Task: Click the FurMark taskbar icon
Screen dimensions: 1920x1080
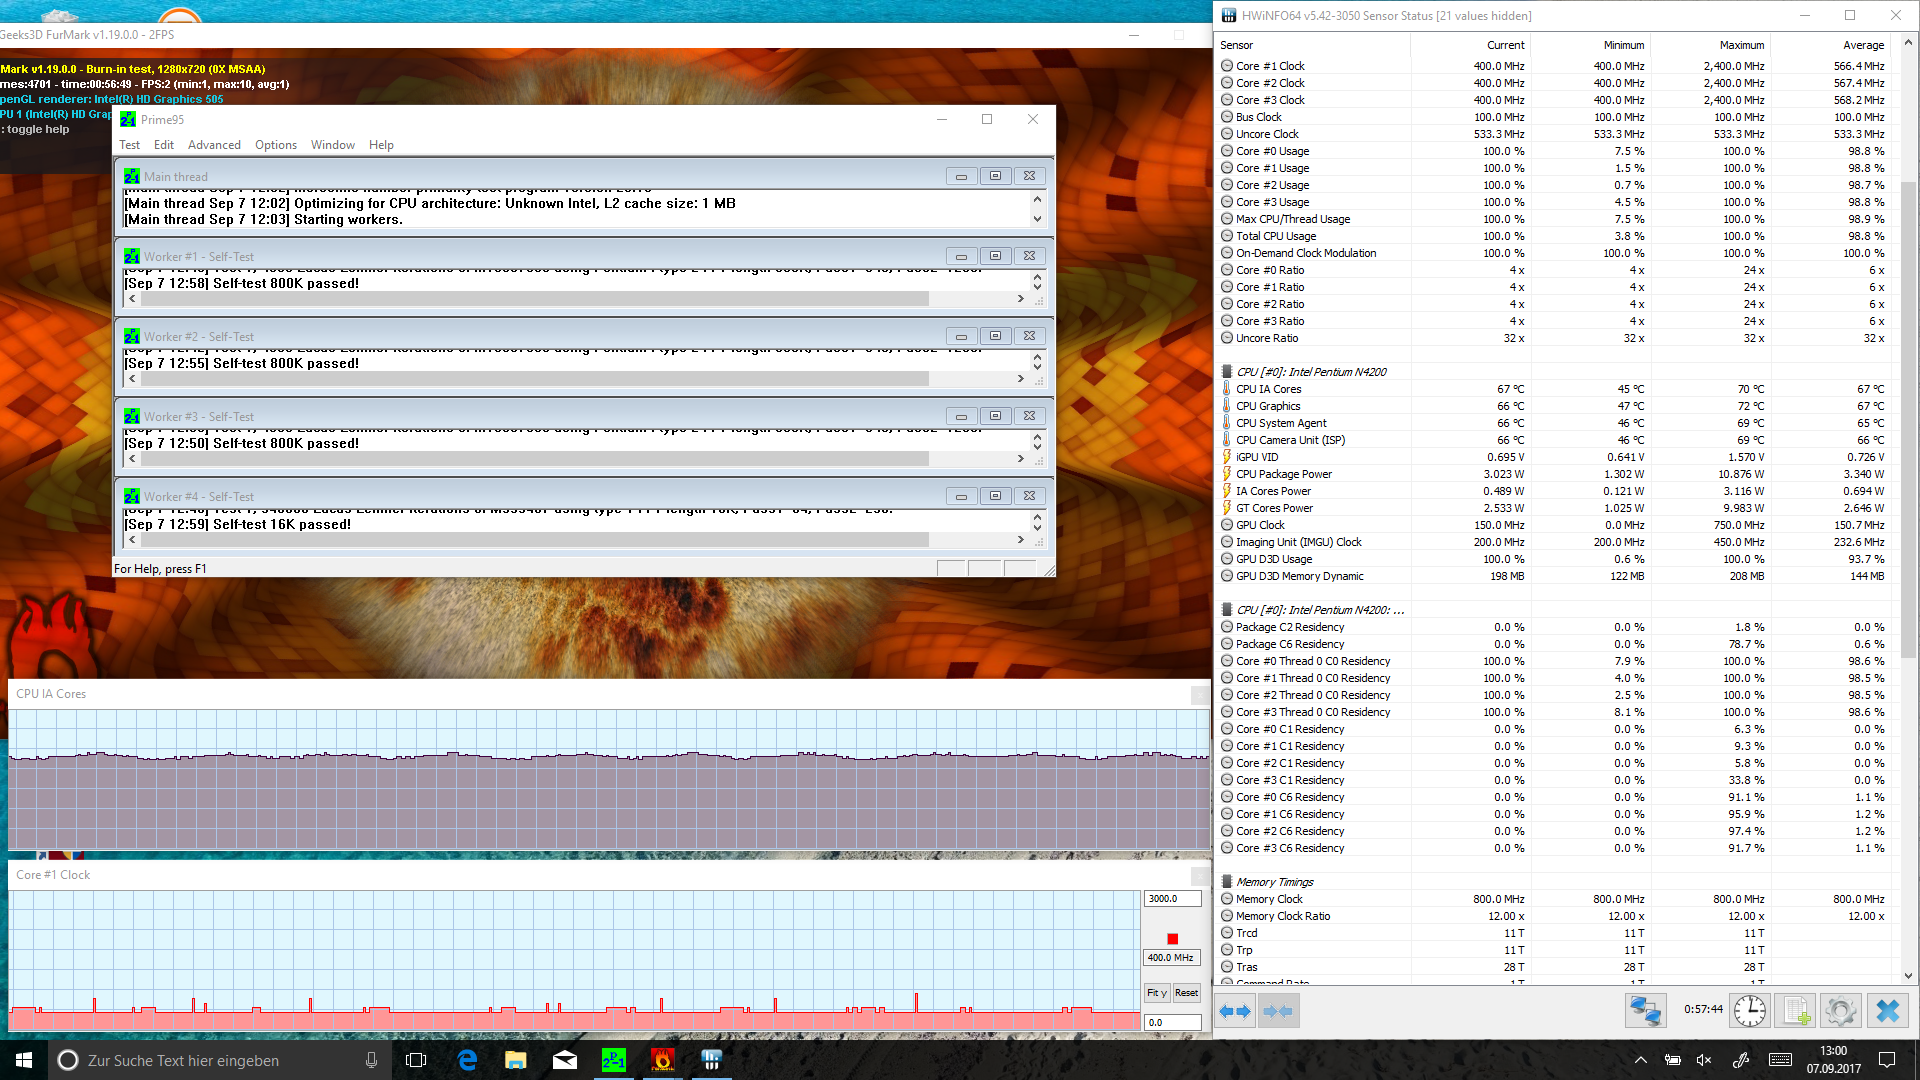Action: point(662,1060)
